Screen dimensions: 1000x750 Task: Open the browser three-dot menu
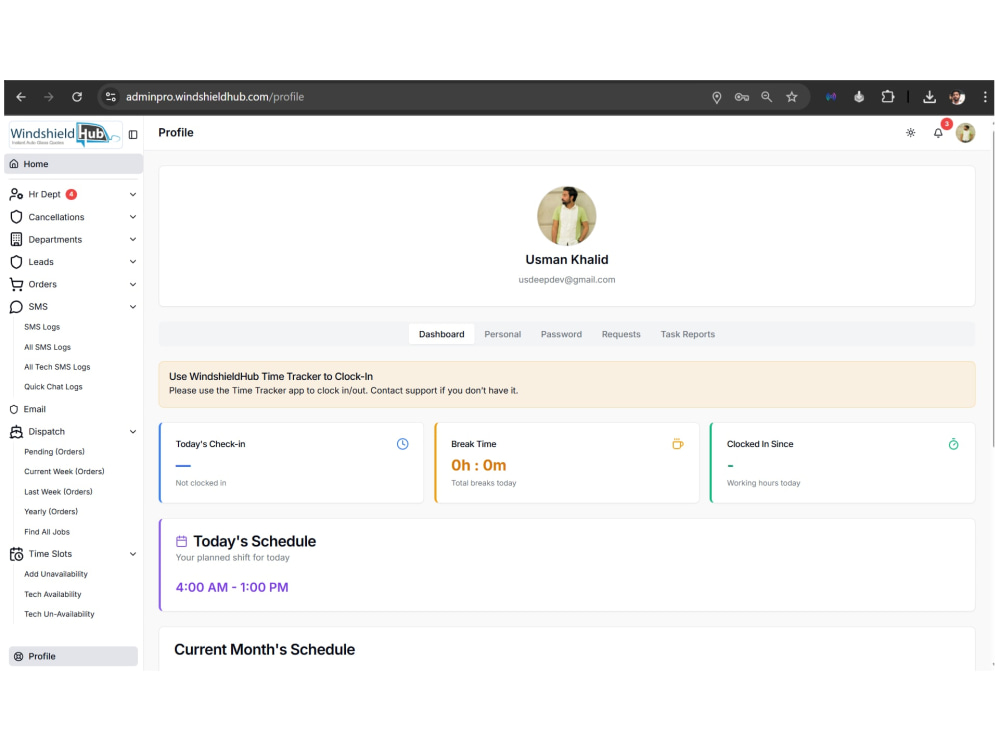pyautogui.click(x=985, y=97)
